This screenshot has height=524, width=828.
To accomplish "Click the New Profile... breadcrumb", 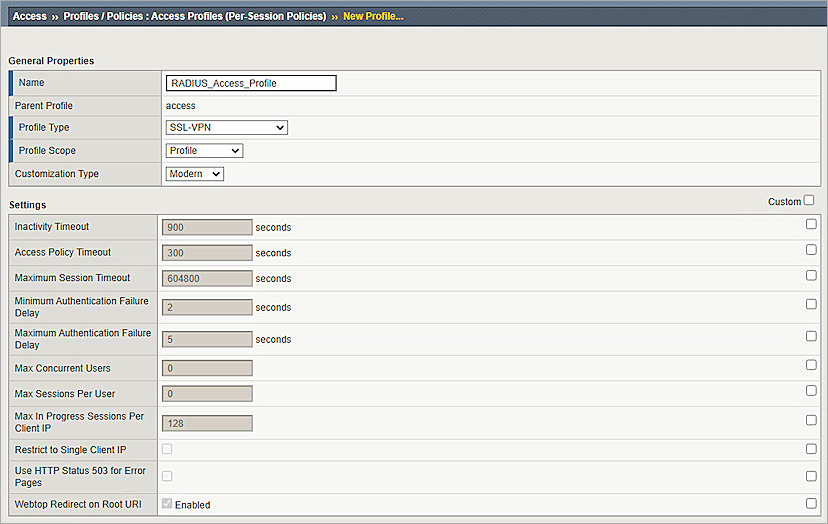I will pos(373,16).
